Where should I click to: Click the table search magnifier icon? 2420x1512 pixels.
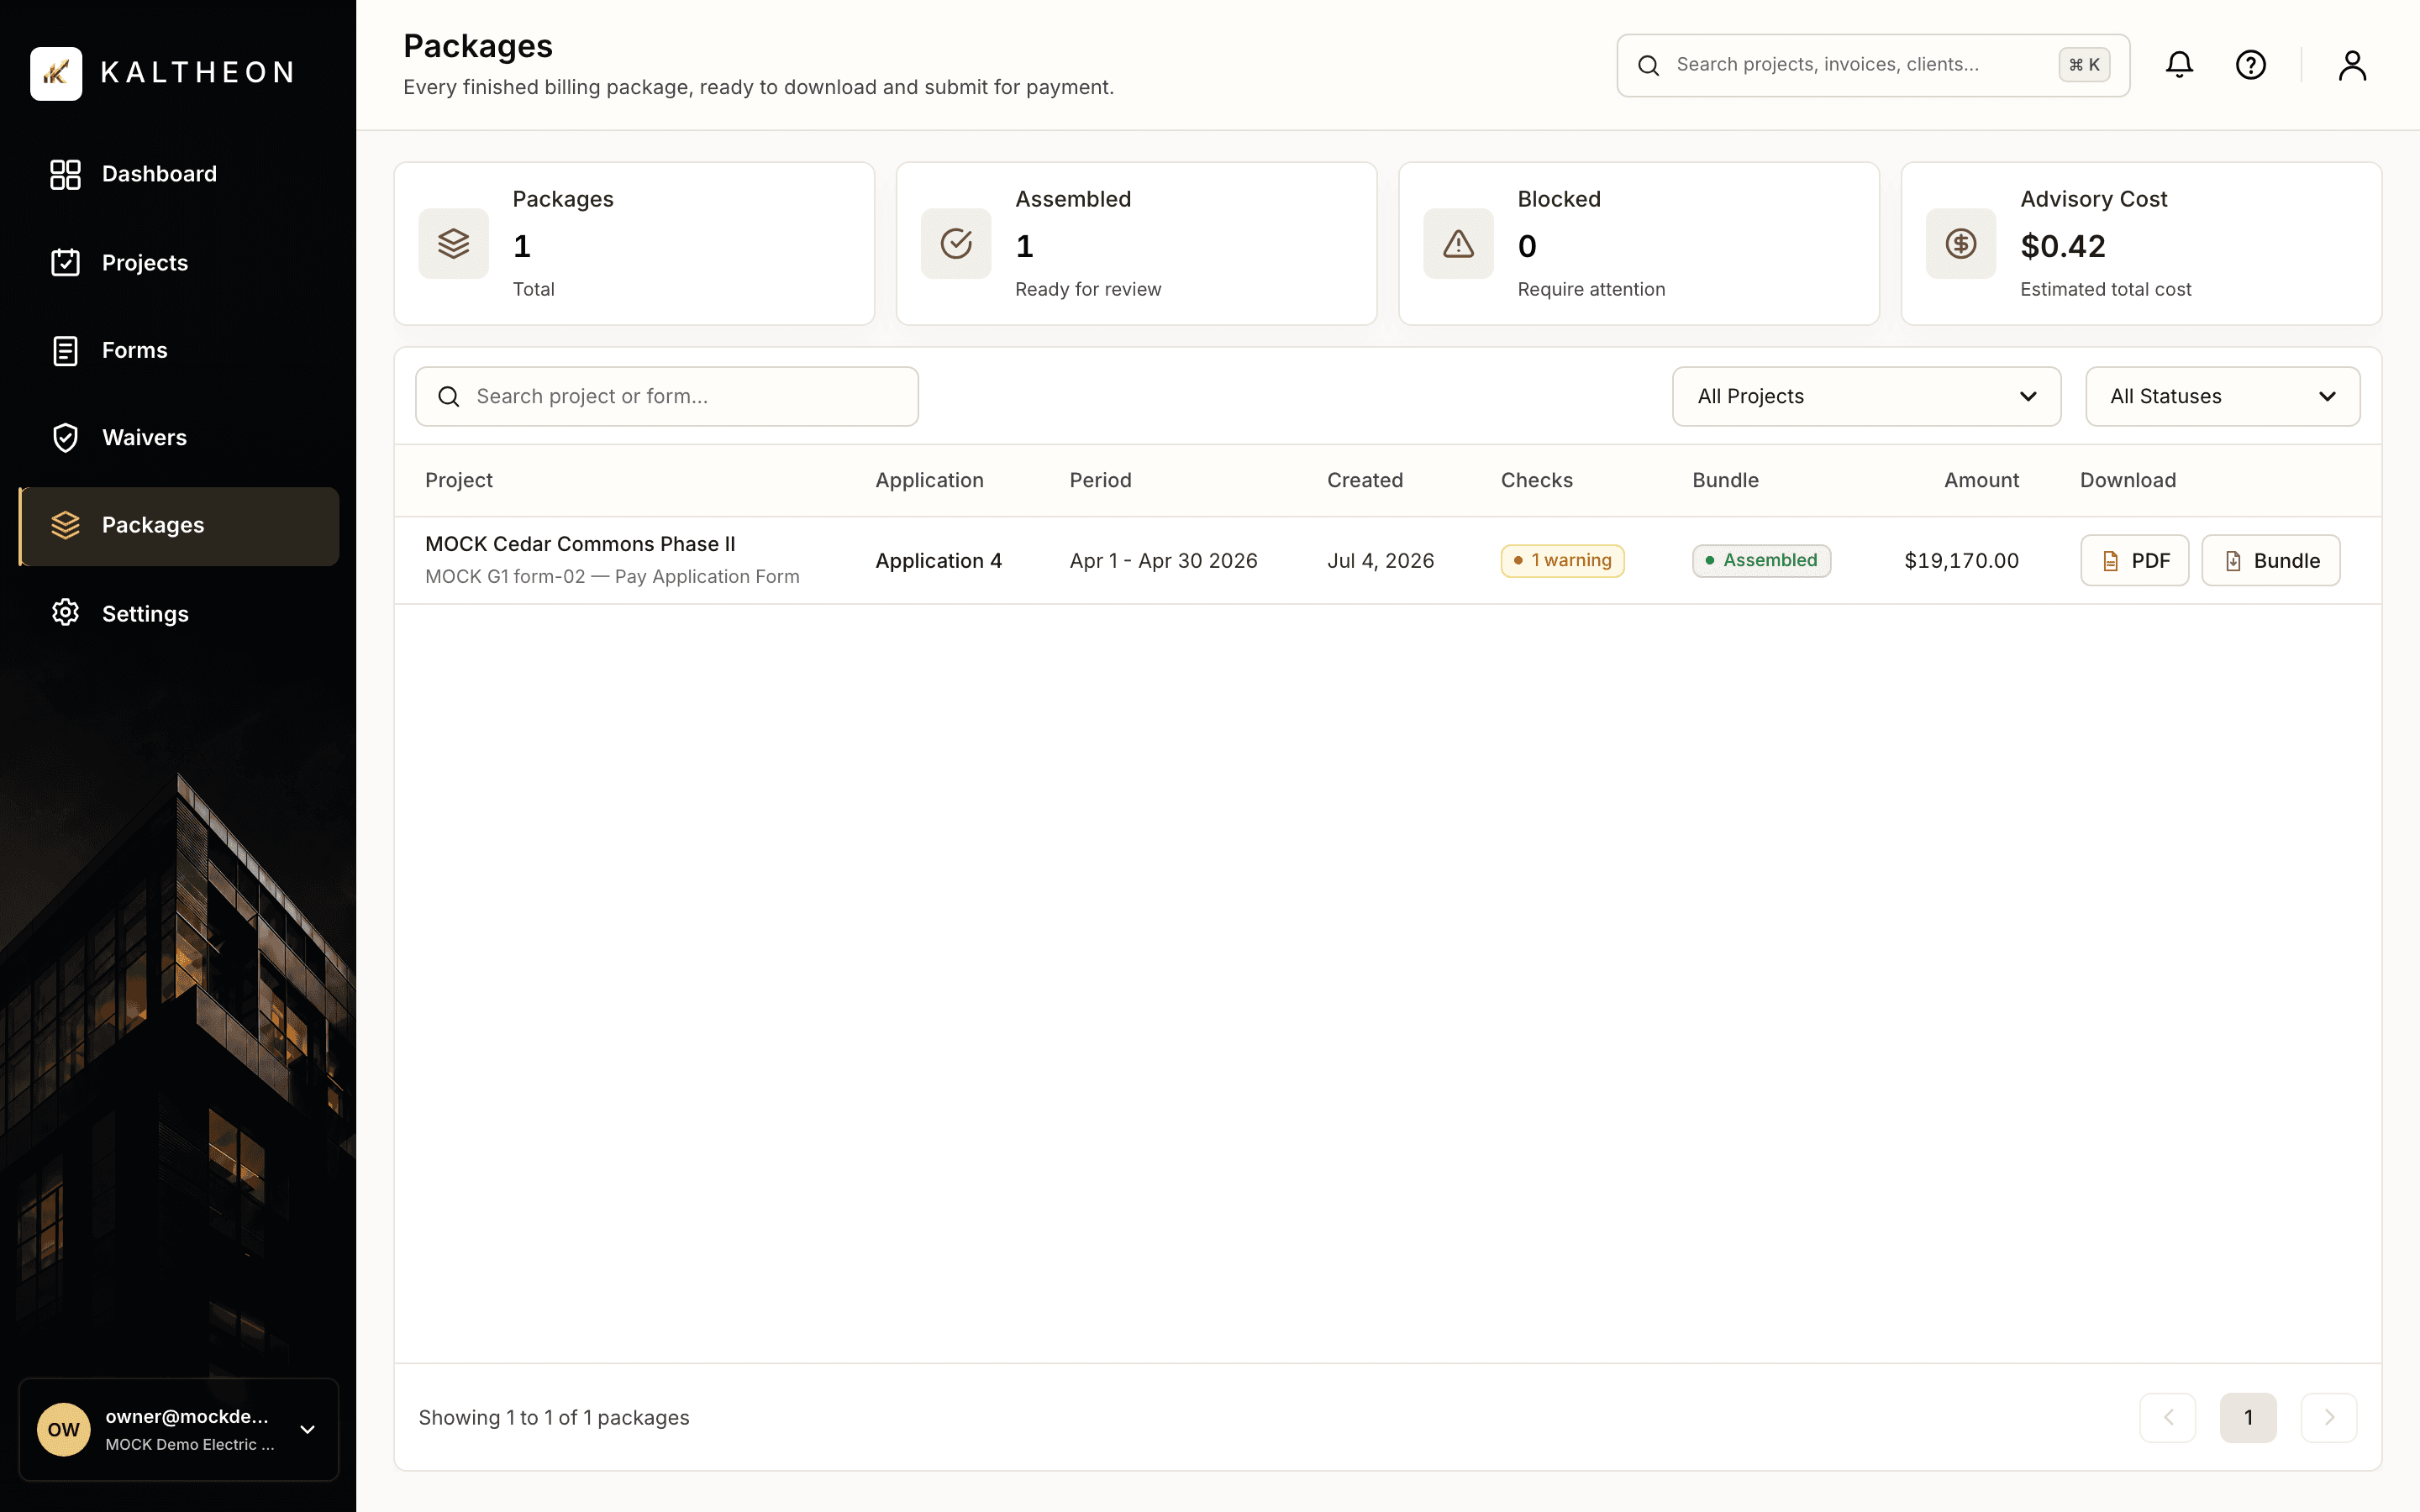[x=449, y=397]
